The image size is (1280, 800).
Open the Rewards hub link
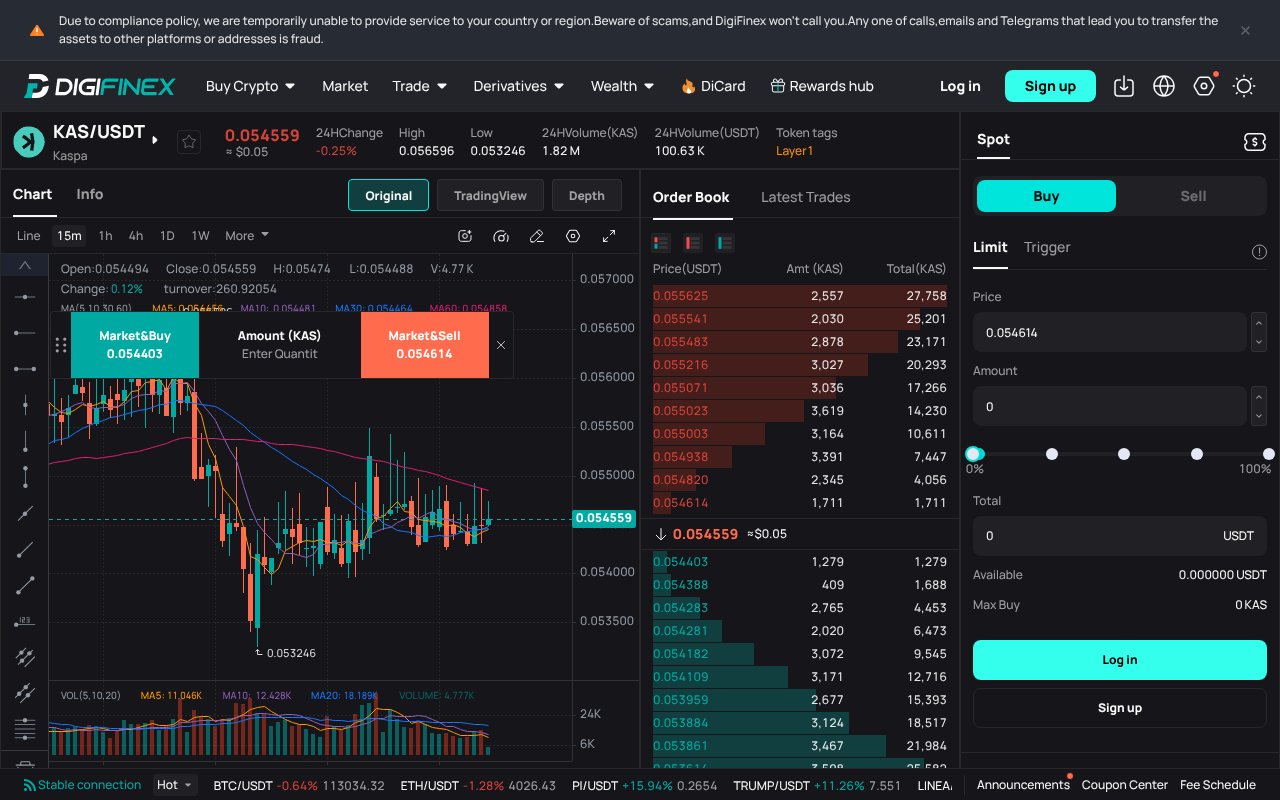tap(822, 86)
